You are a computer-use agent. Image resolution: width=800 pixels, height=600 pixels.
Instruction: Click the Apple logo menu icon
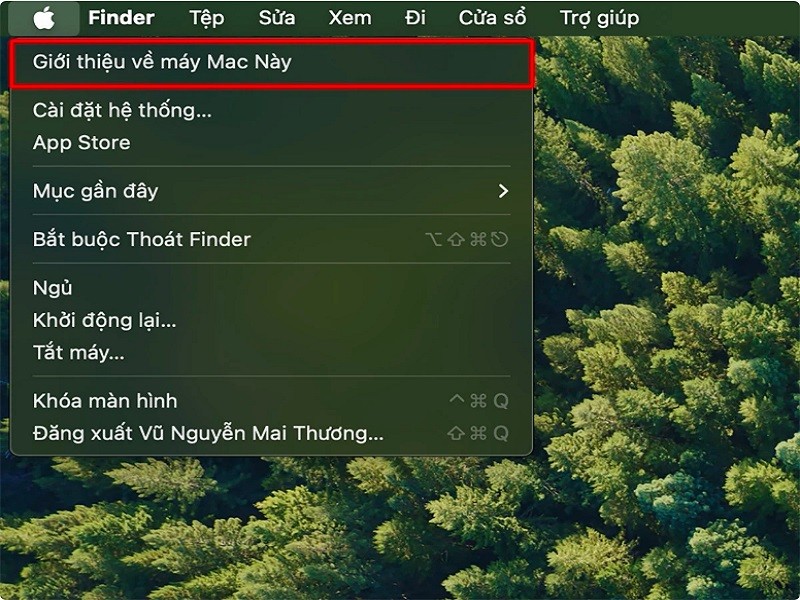click(x=44, y=18)
